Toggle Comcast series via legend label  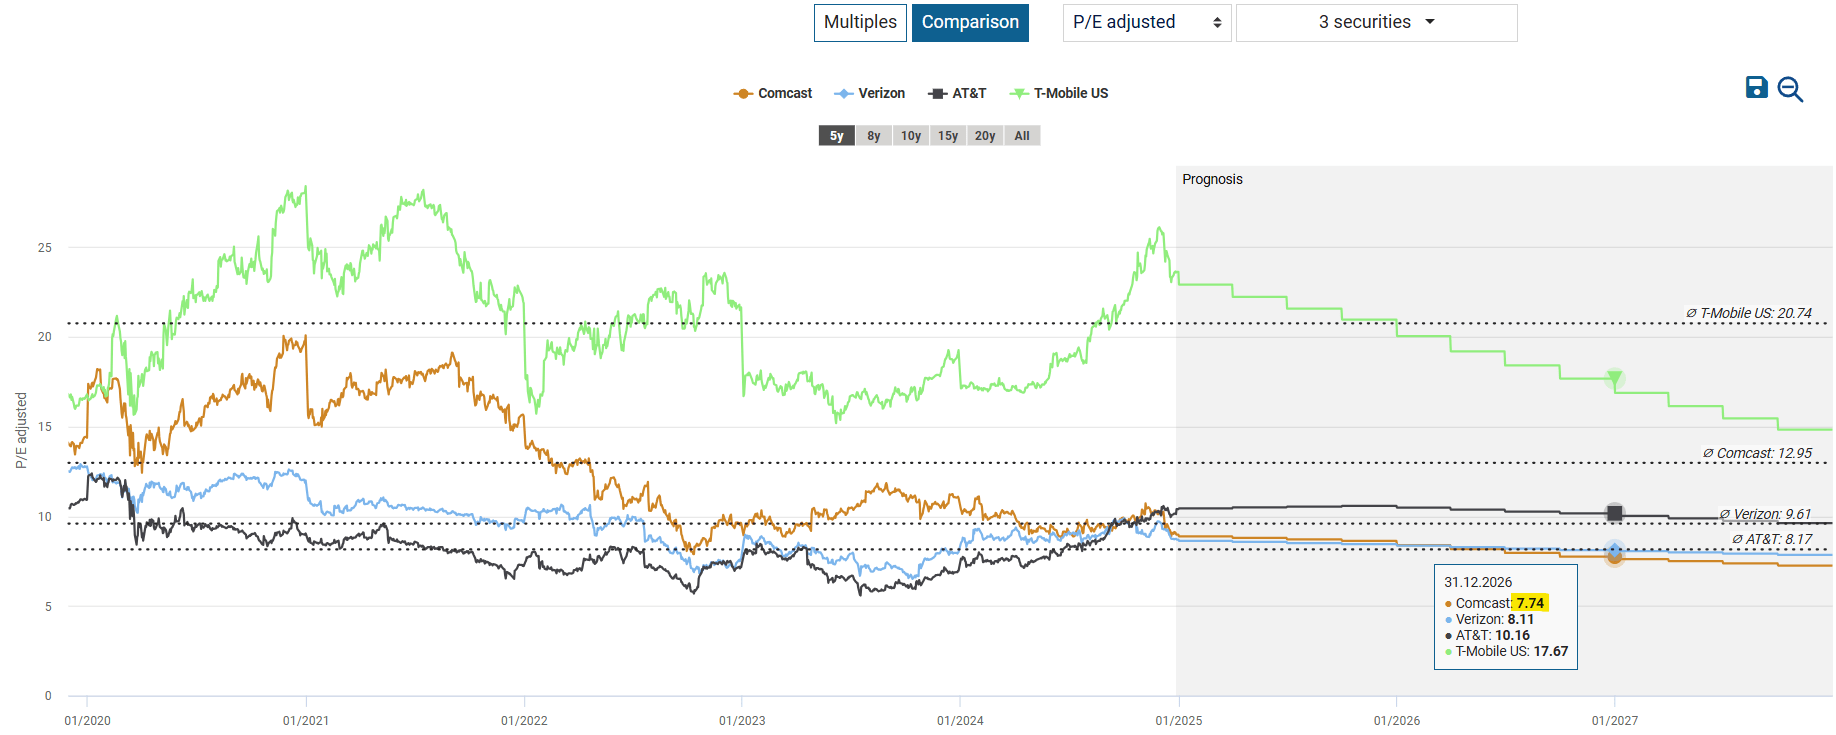tap(785, 94)
